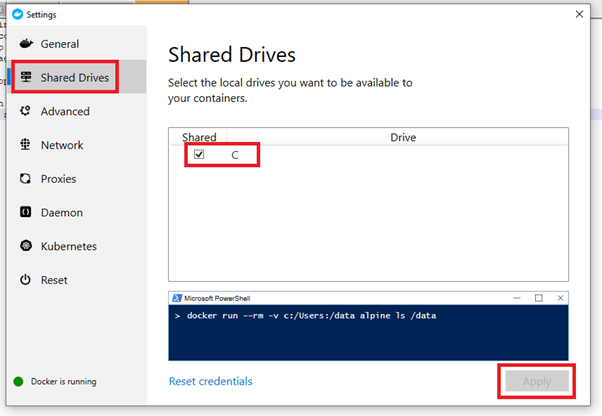Viewport: 602px width, 416px height.
Task: Click the Reset credentials link
Action: pos(211,381)
